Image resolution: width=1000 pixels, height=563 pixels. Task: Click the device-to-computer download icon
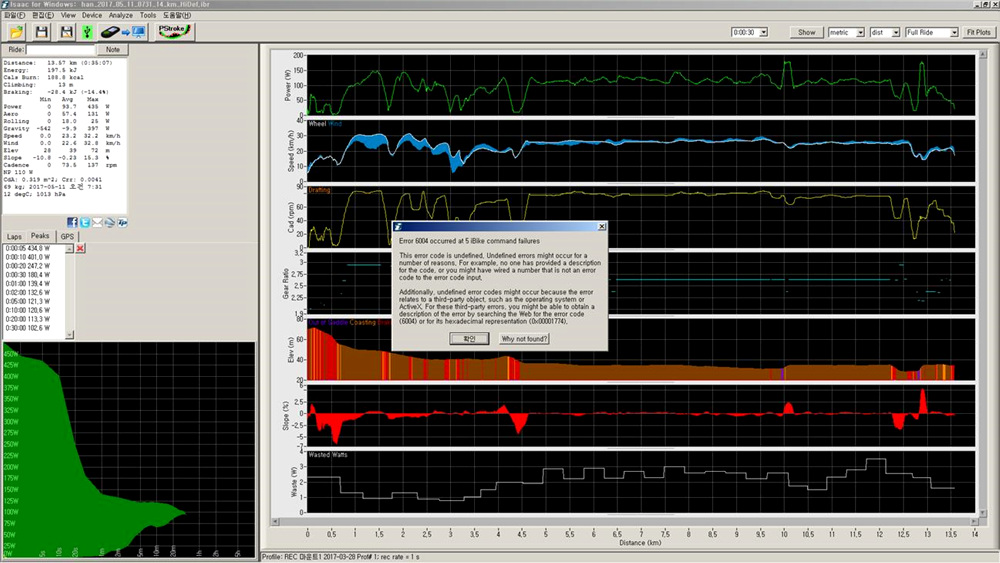coord(124,32)
